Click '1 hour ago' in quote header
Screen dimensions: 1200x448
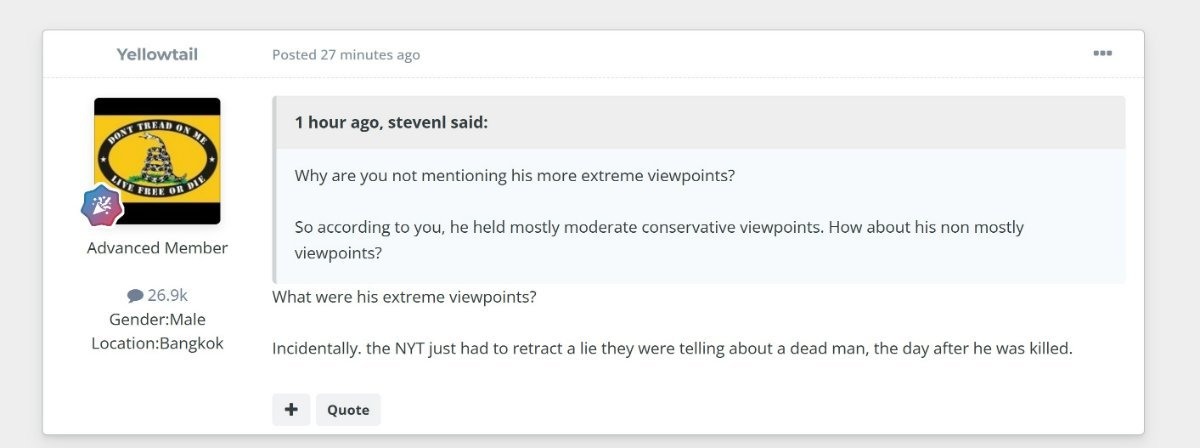334,123
